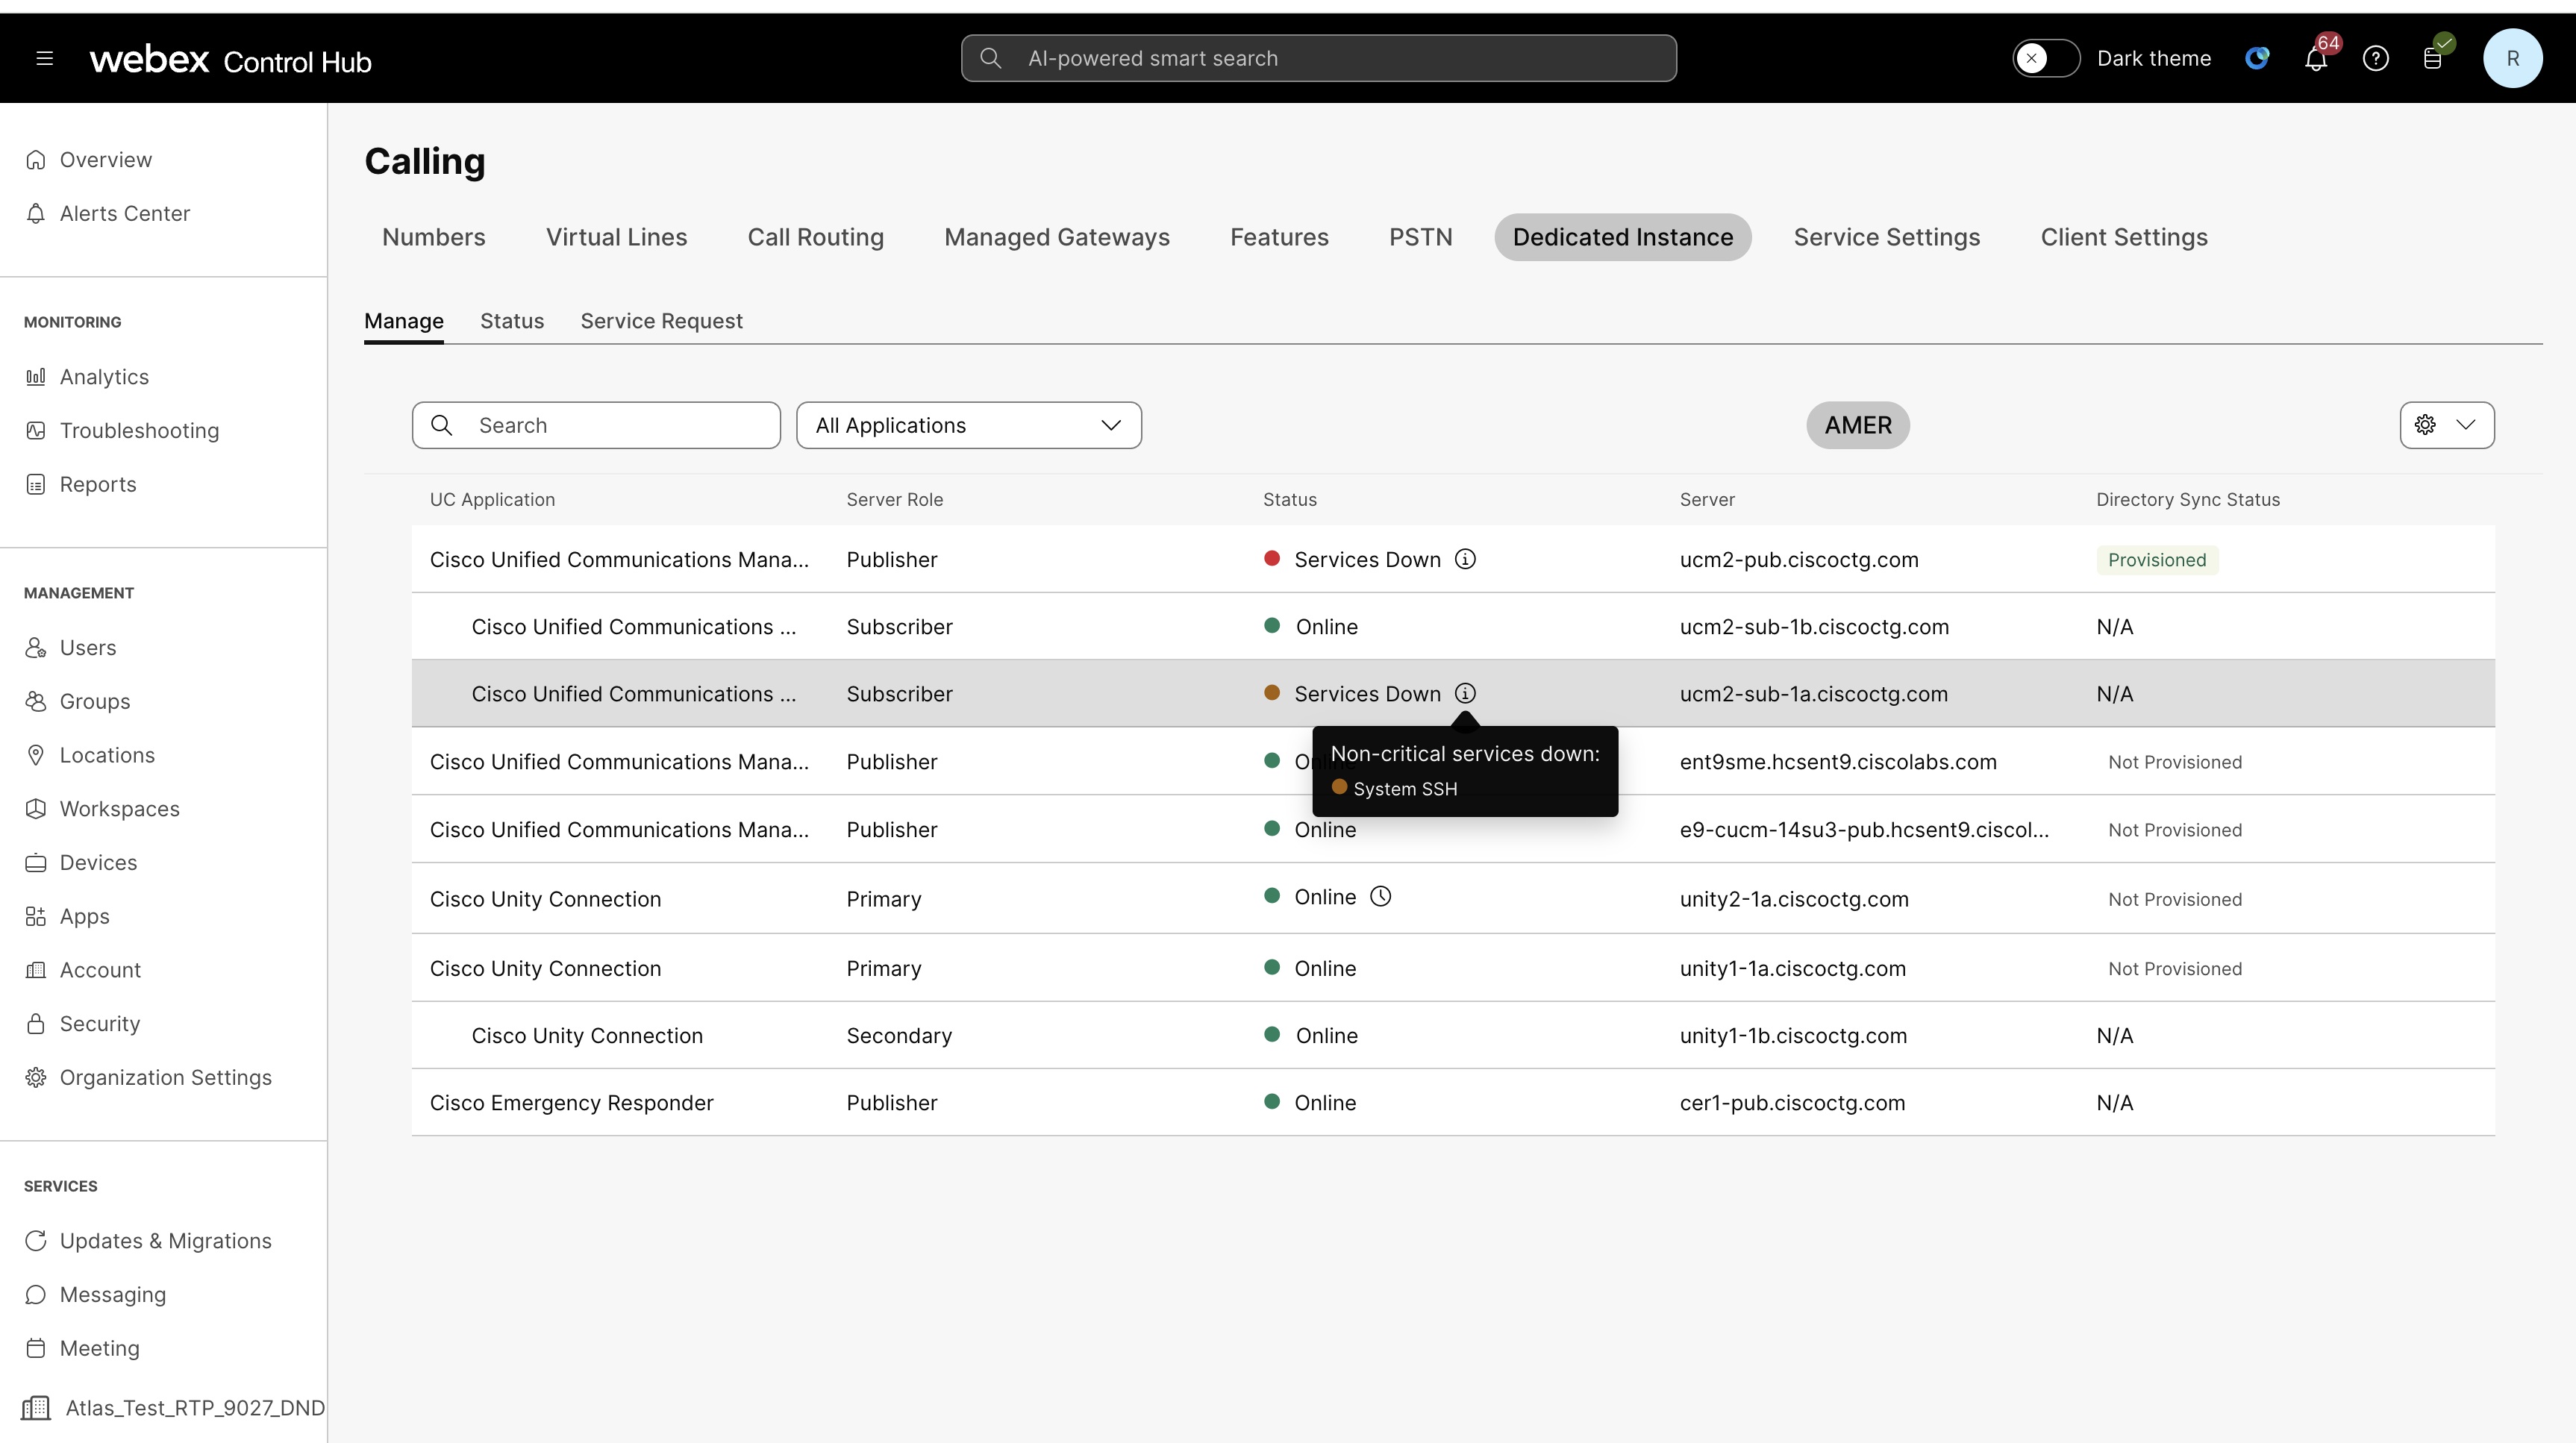Click the AMER region button
This screenshot has width=2576, height=1443.
(1857, 425)
